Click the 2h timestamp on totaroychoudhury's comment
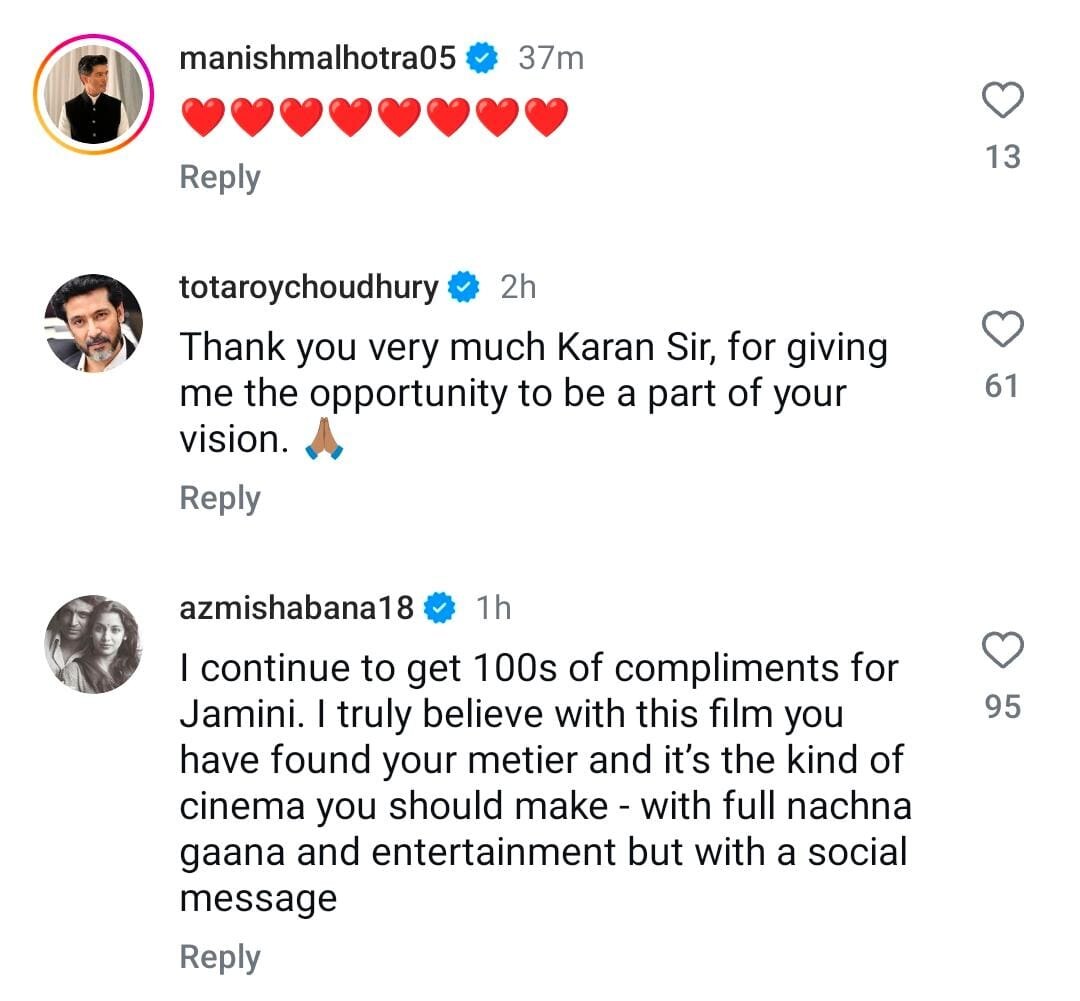 tap(518, 288)
